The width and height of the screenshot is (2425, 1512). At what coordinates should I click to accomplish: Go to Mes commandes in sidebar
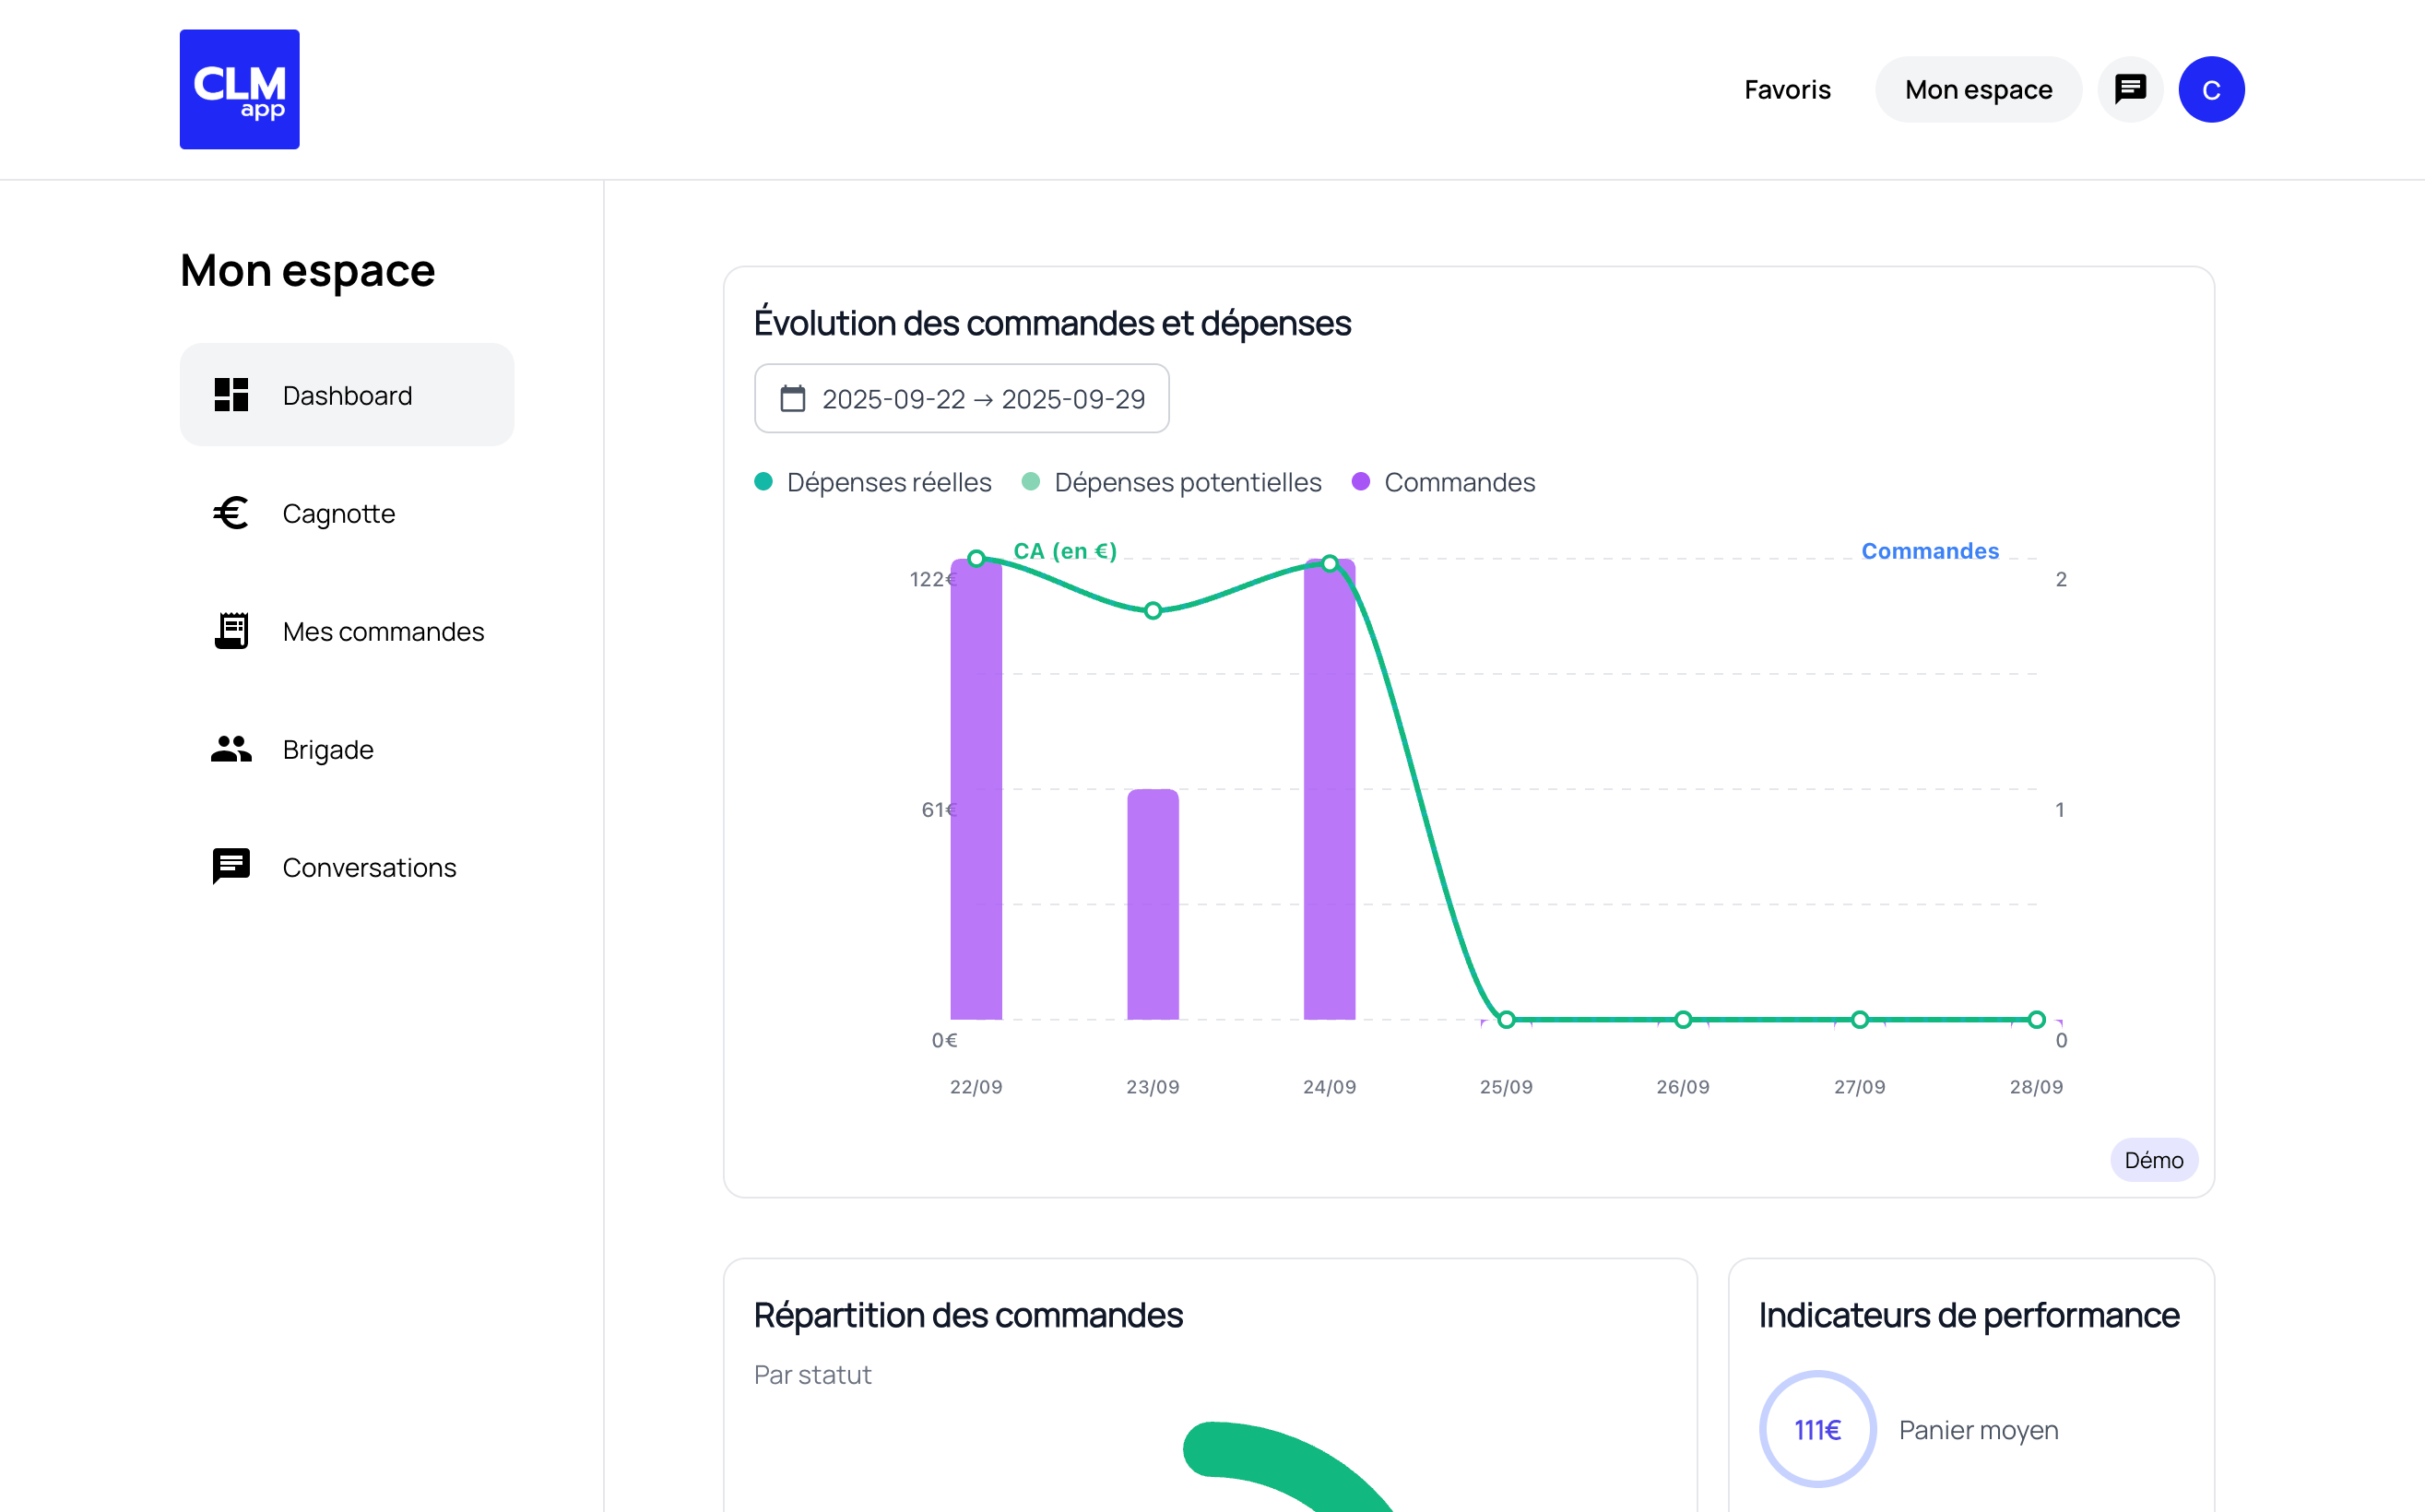pos(383,631)
